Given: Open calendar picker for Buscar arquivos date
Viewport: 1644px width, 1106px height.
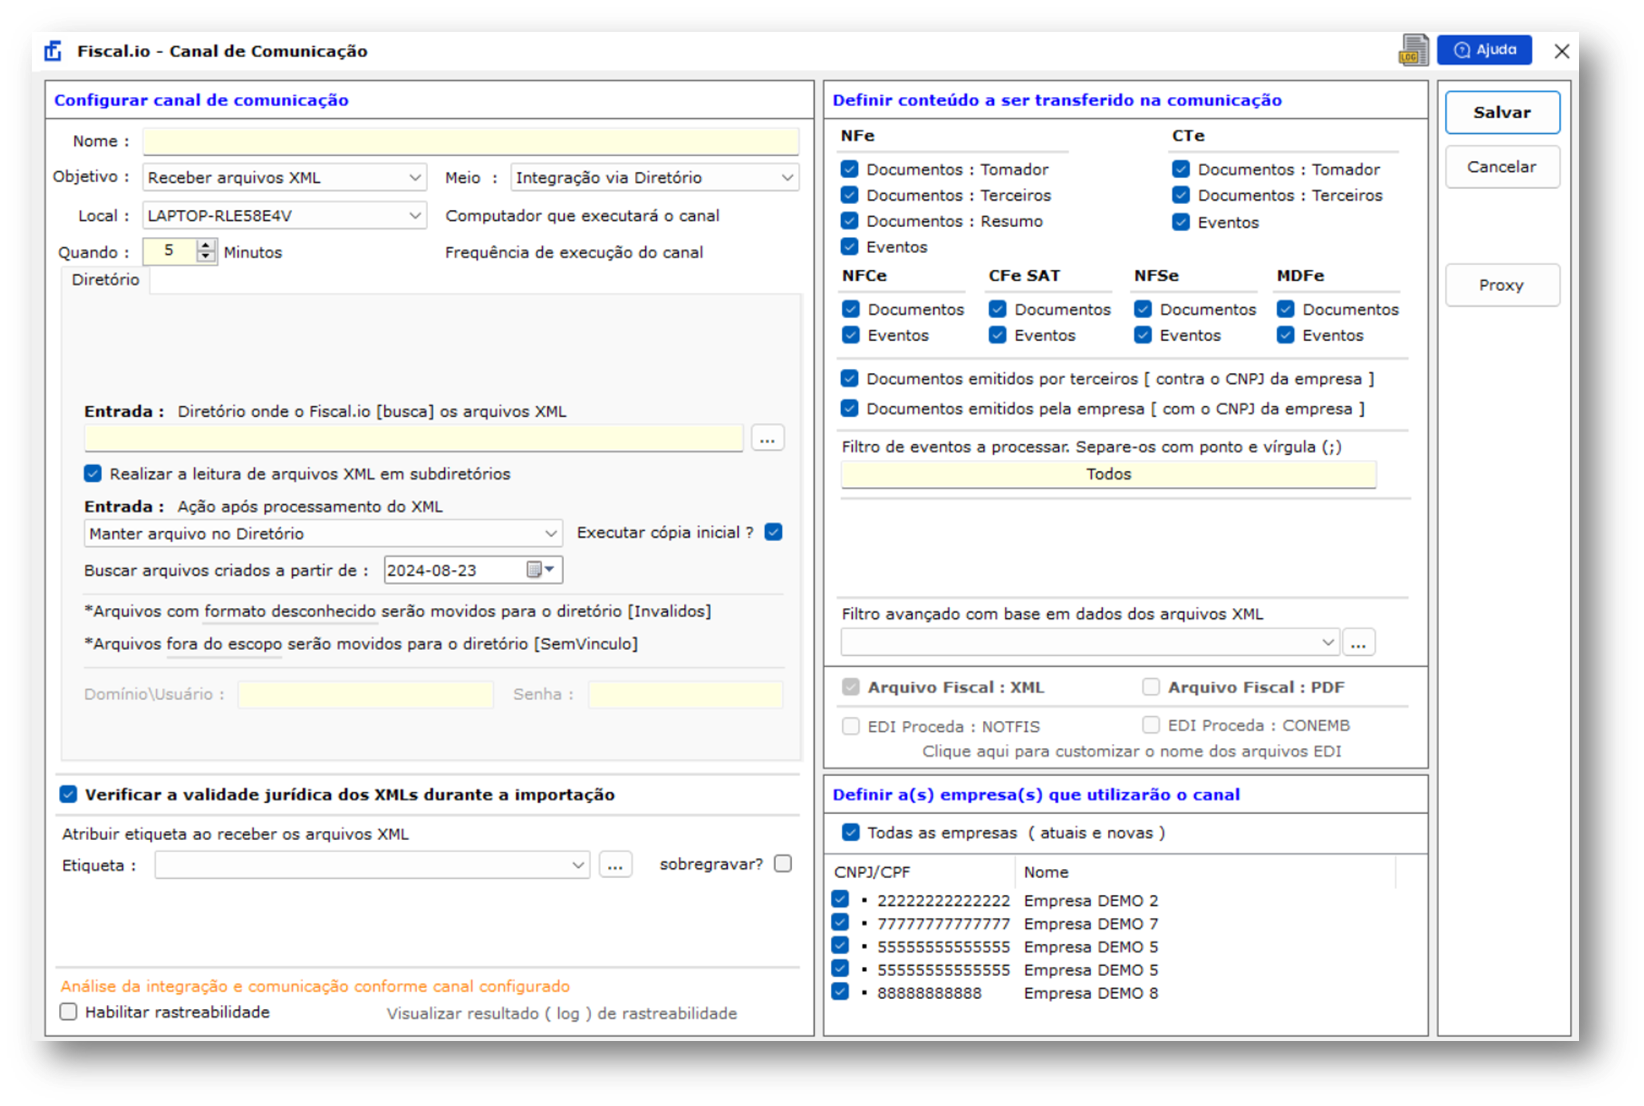Looking at the screenshot, I should tap(540, 570).
